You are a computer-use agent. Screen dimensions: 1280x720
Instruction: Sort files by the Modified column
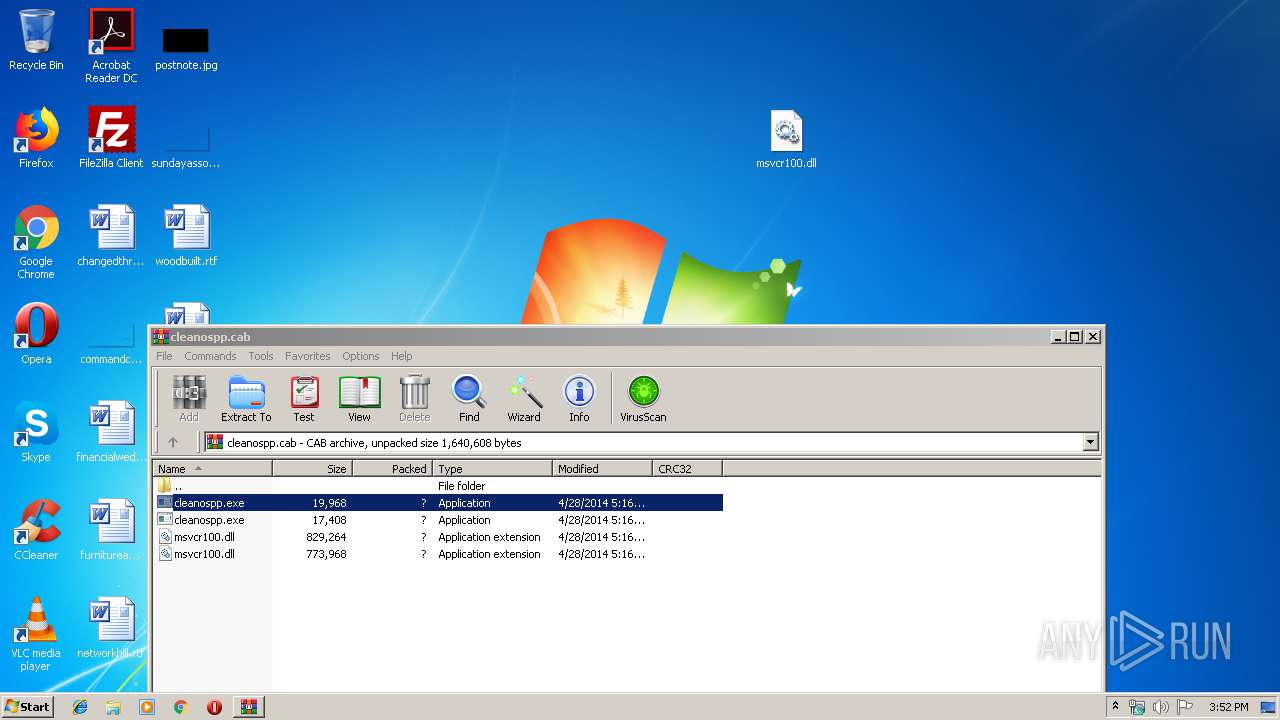click(x=602, y=468)
